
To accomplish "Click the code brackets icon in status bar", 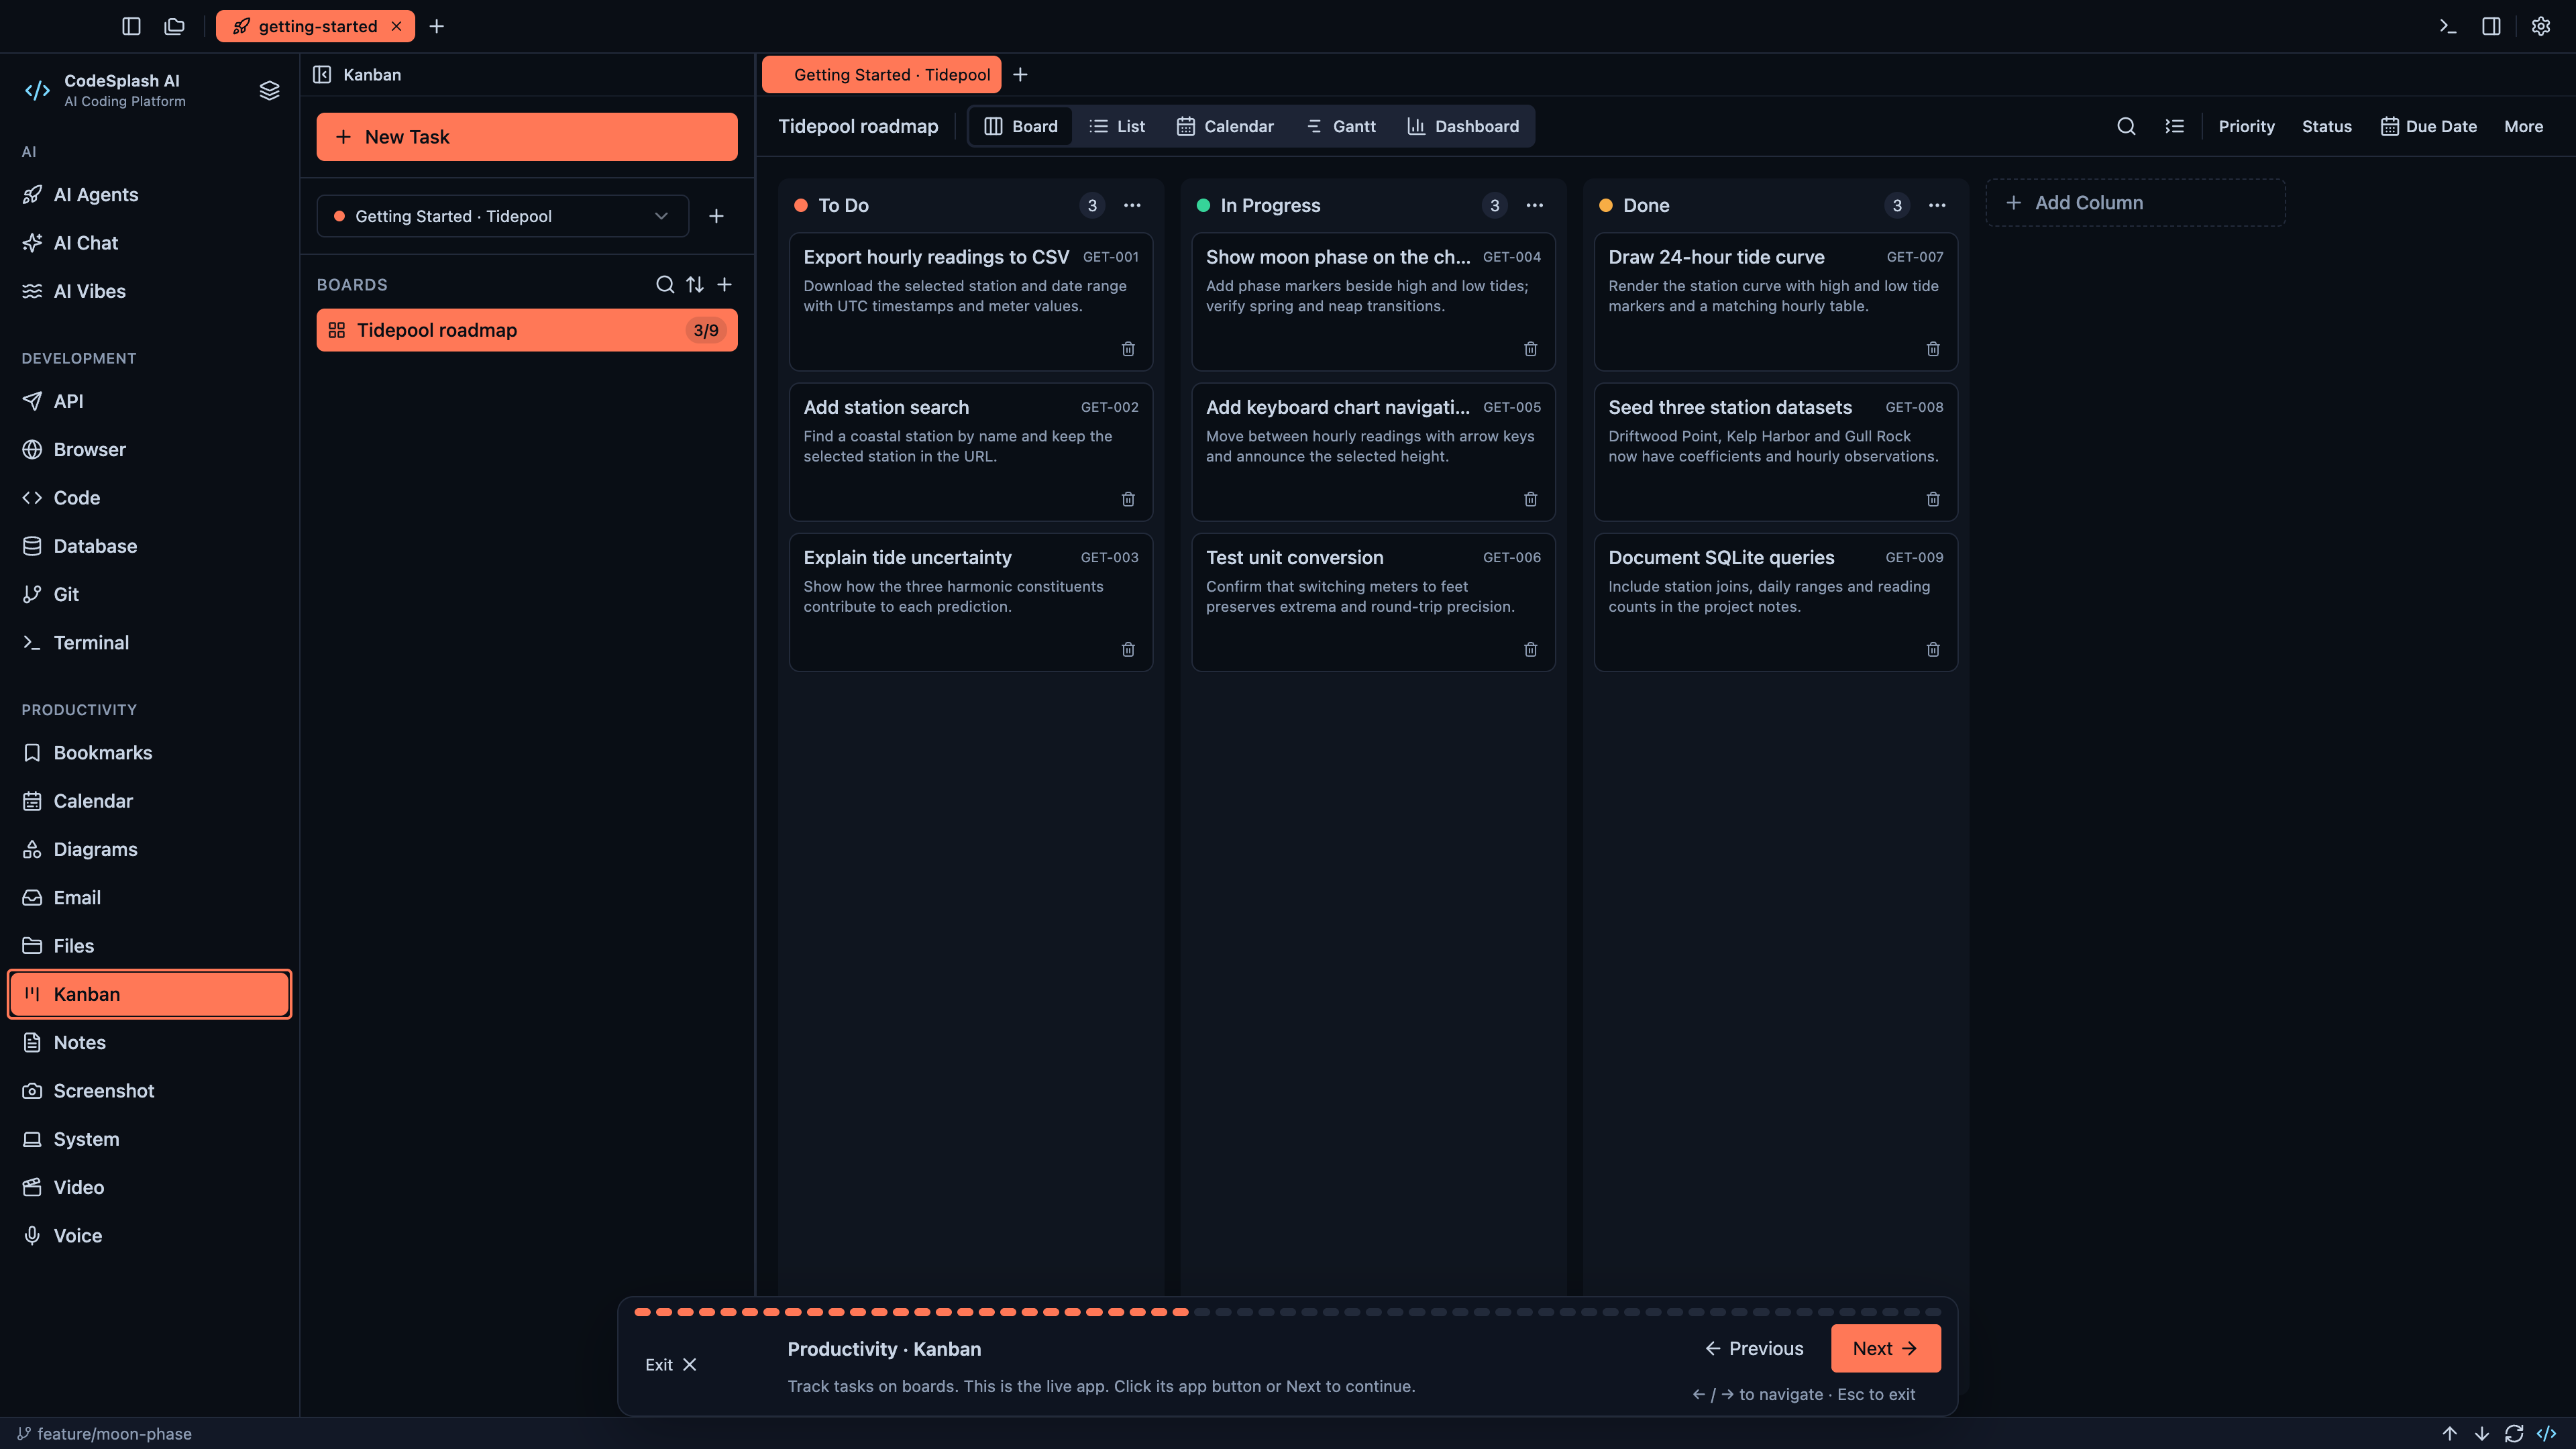I will (2546, 1433).
